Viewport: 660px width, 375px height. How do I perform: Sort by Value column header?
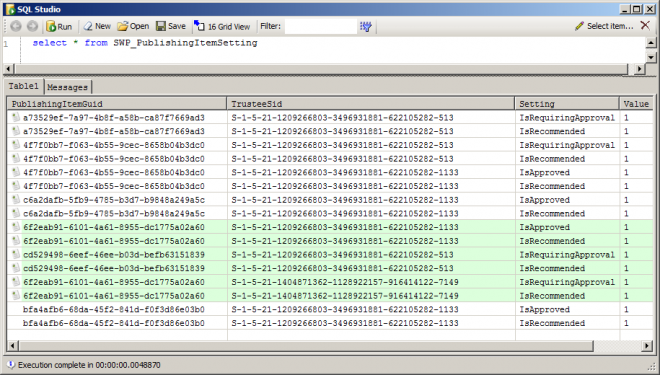(x=636, y=104)
